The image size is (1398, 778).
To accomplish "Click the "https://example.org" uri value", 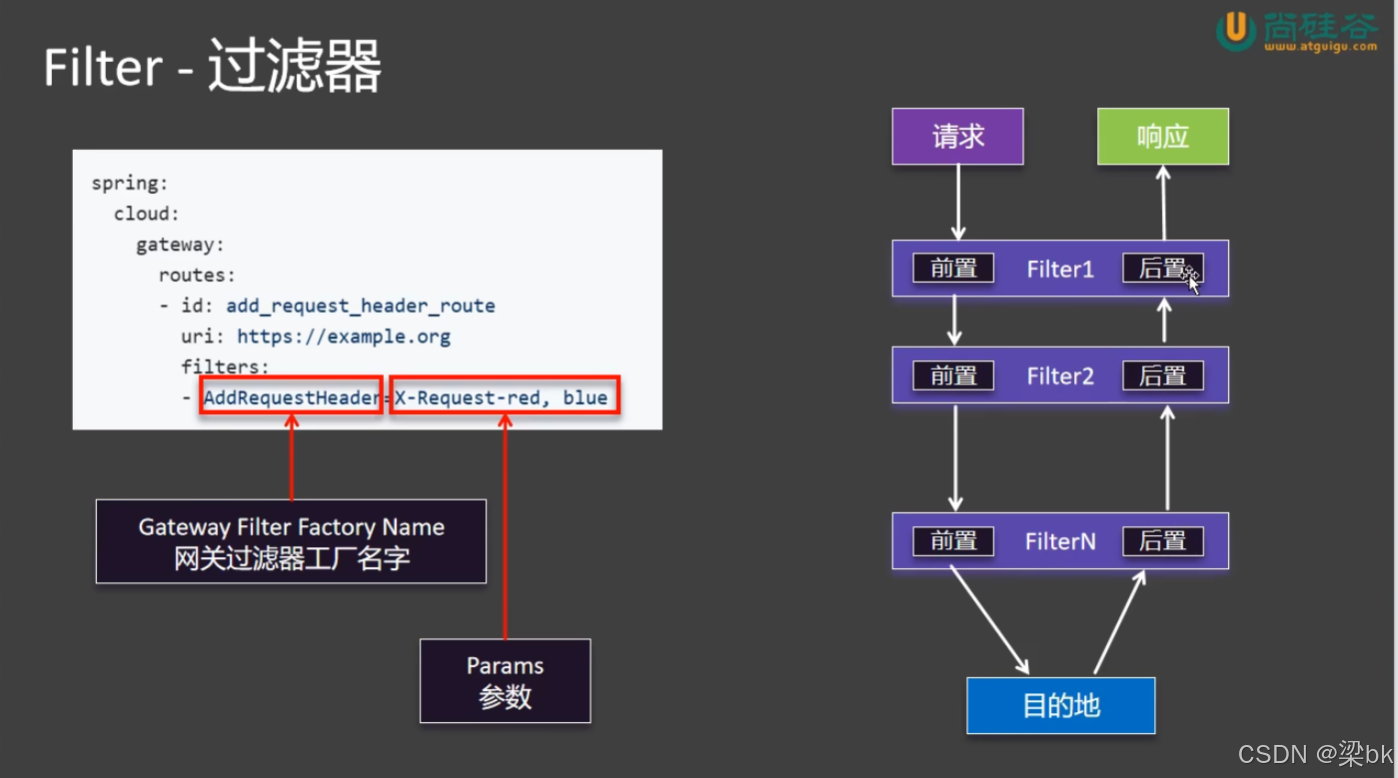I will click(x=344, y=336).
